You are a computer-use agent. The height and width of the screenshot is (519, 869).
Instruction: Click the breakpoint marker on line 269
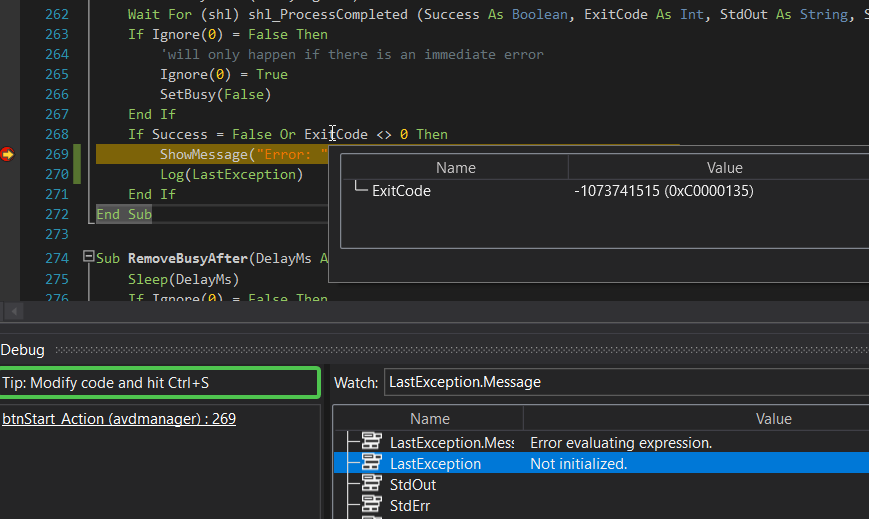pos(8,154)
